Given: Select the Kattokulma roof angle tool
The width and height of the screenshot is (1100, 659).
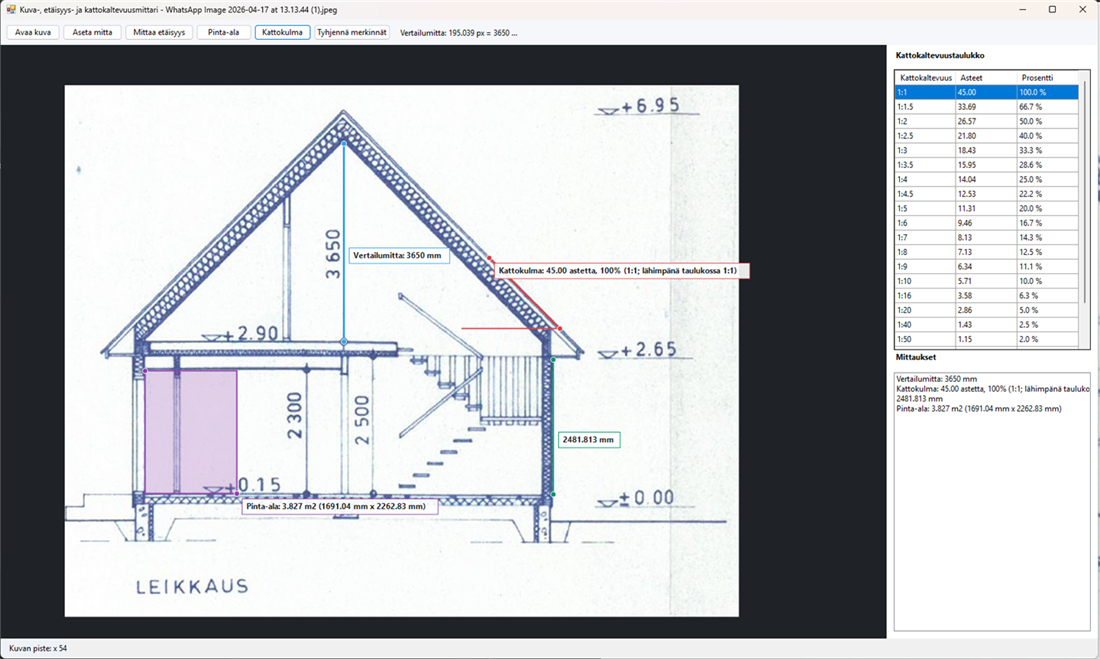Looking at the screenshot, I should (x=283, y=32).
